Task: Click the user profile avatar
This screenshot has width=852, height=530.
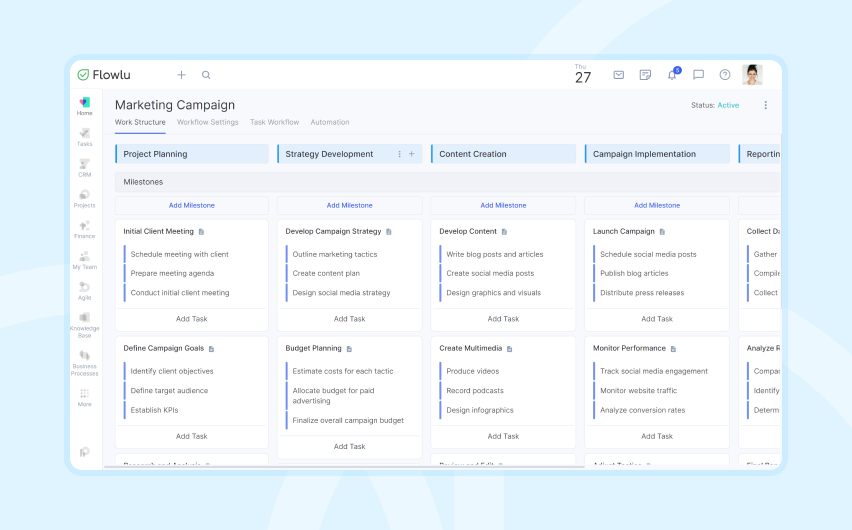Action: point(752,75)
